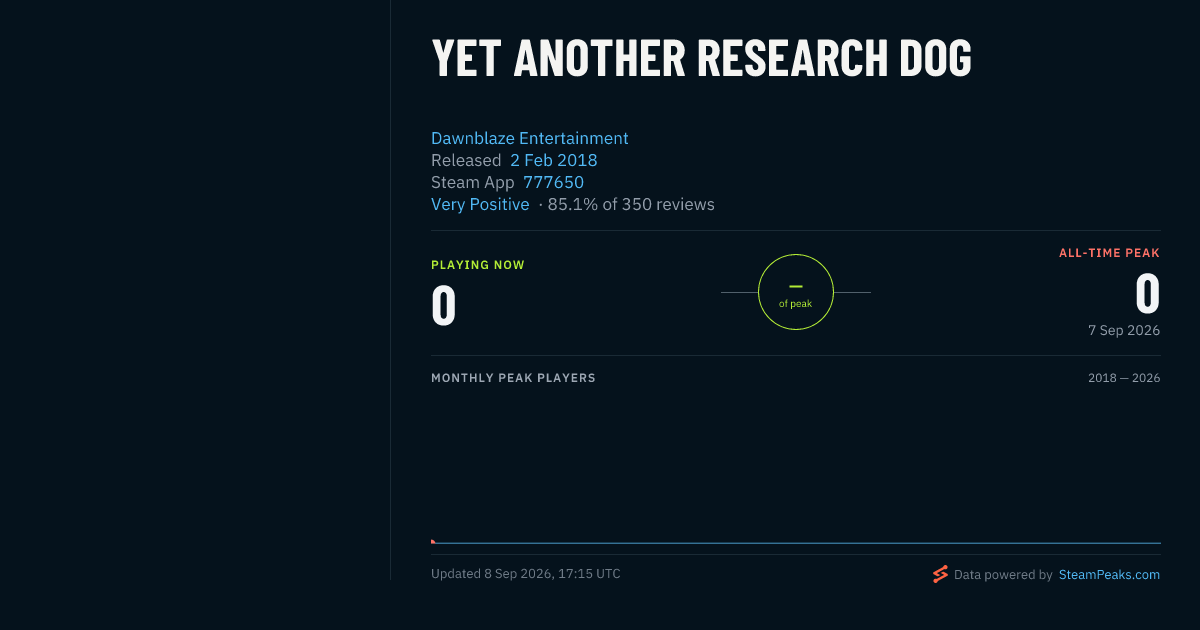Click the All-Time Peak red label
This screenshot has height=630, width=1200.
point(1109,253)
